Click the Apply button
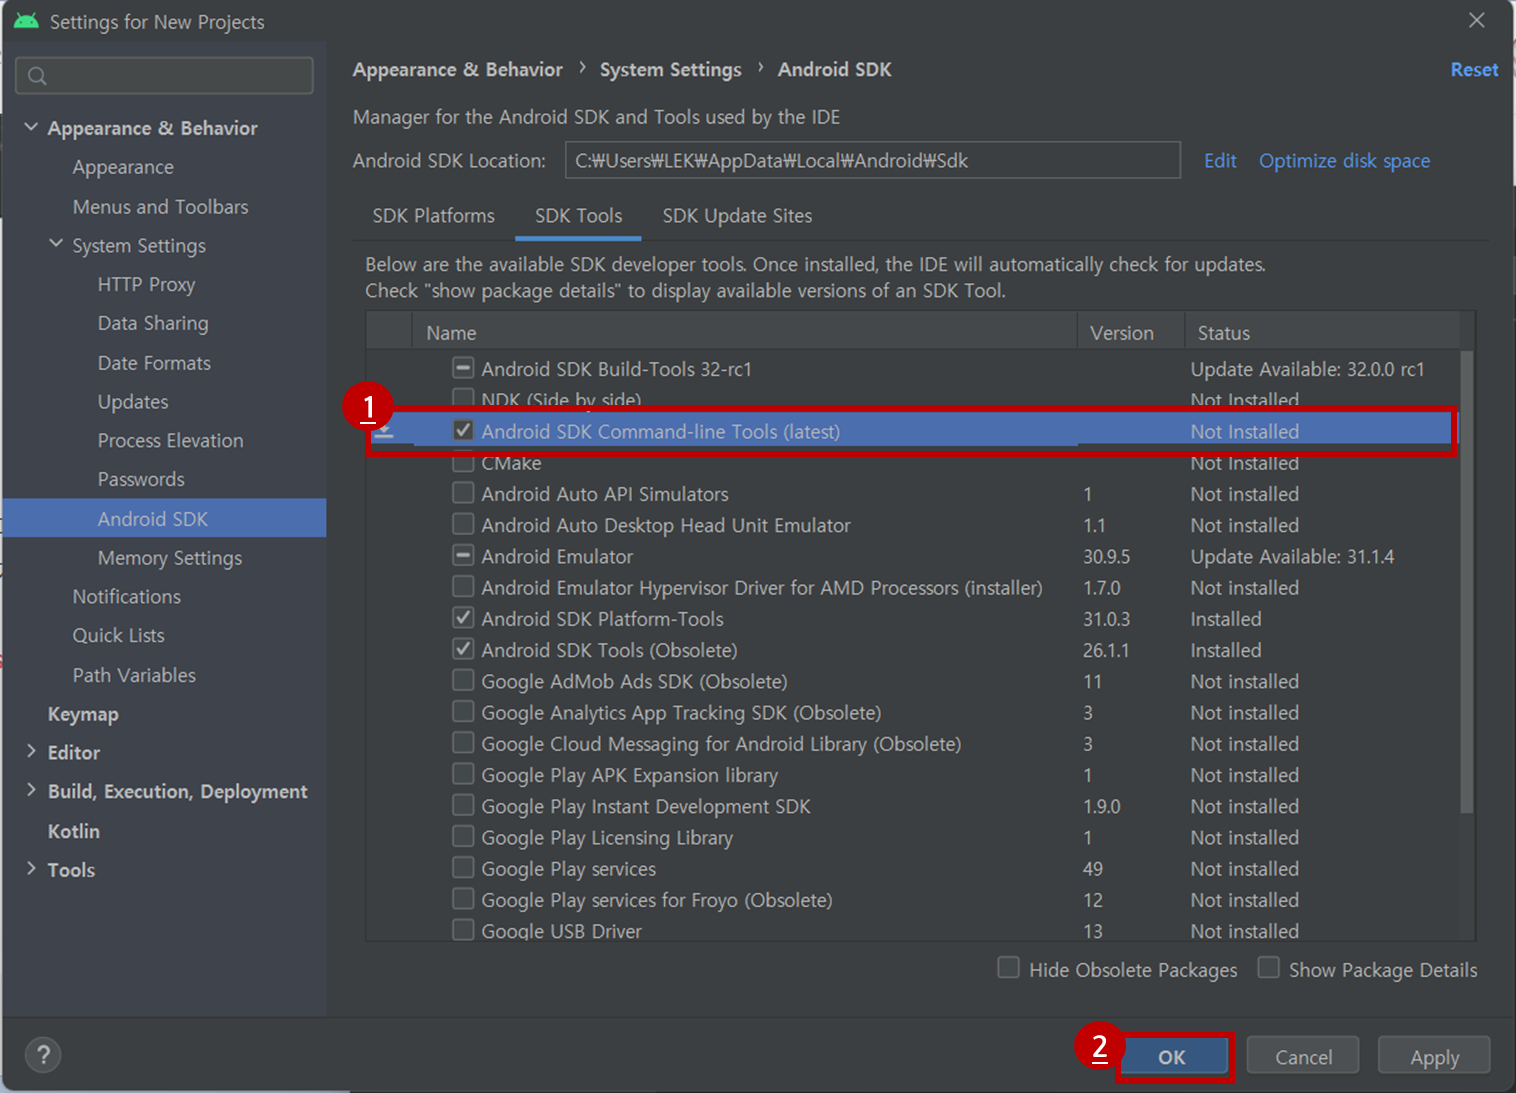Viewport: 1516px width, 1093px height. [1434, 1057]
